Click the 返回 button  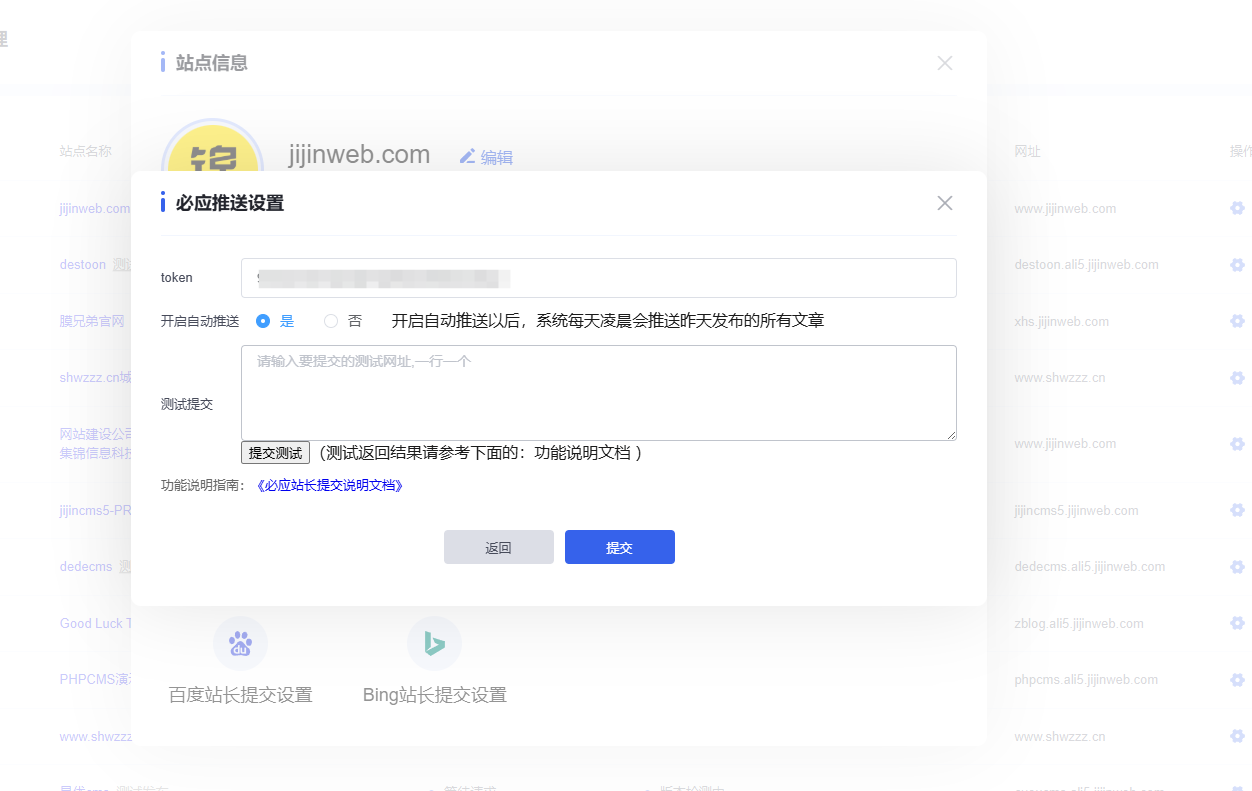[x=499, y=547]
